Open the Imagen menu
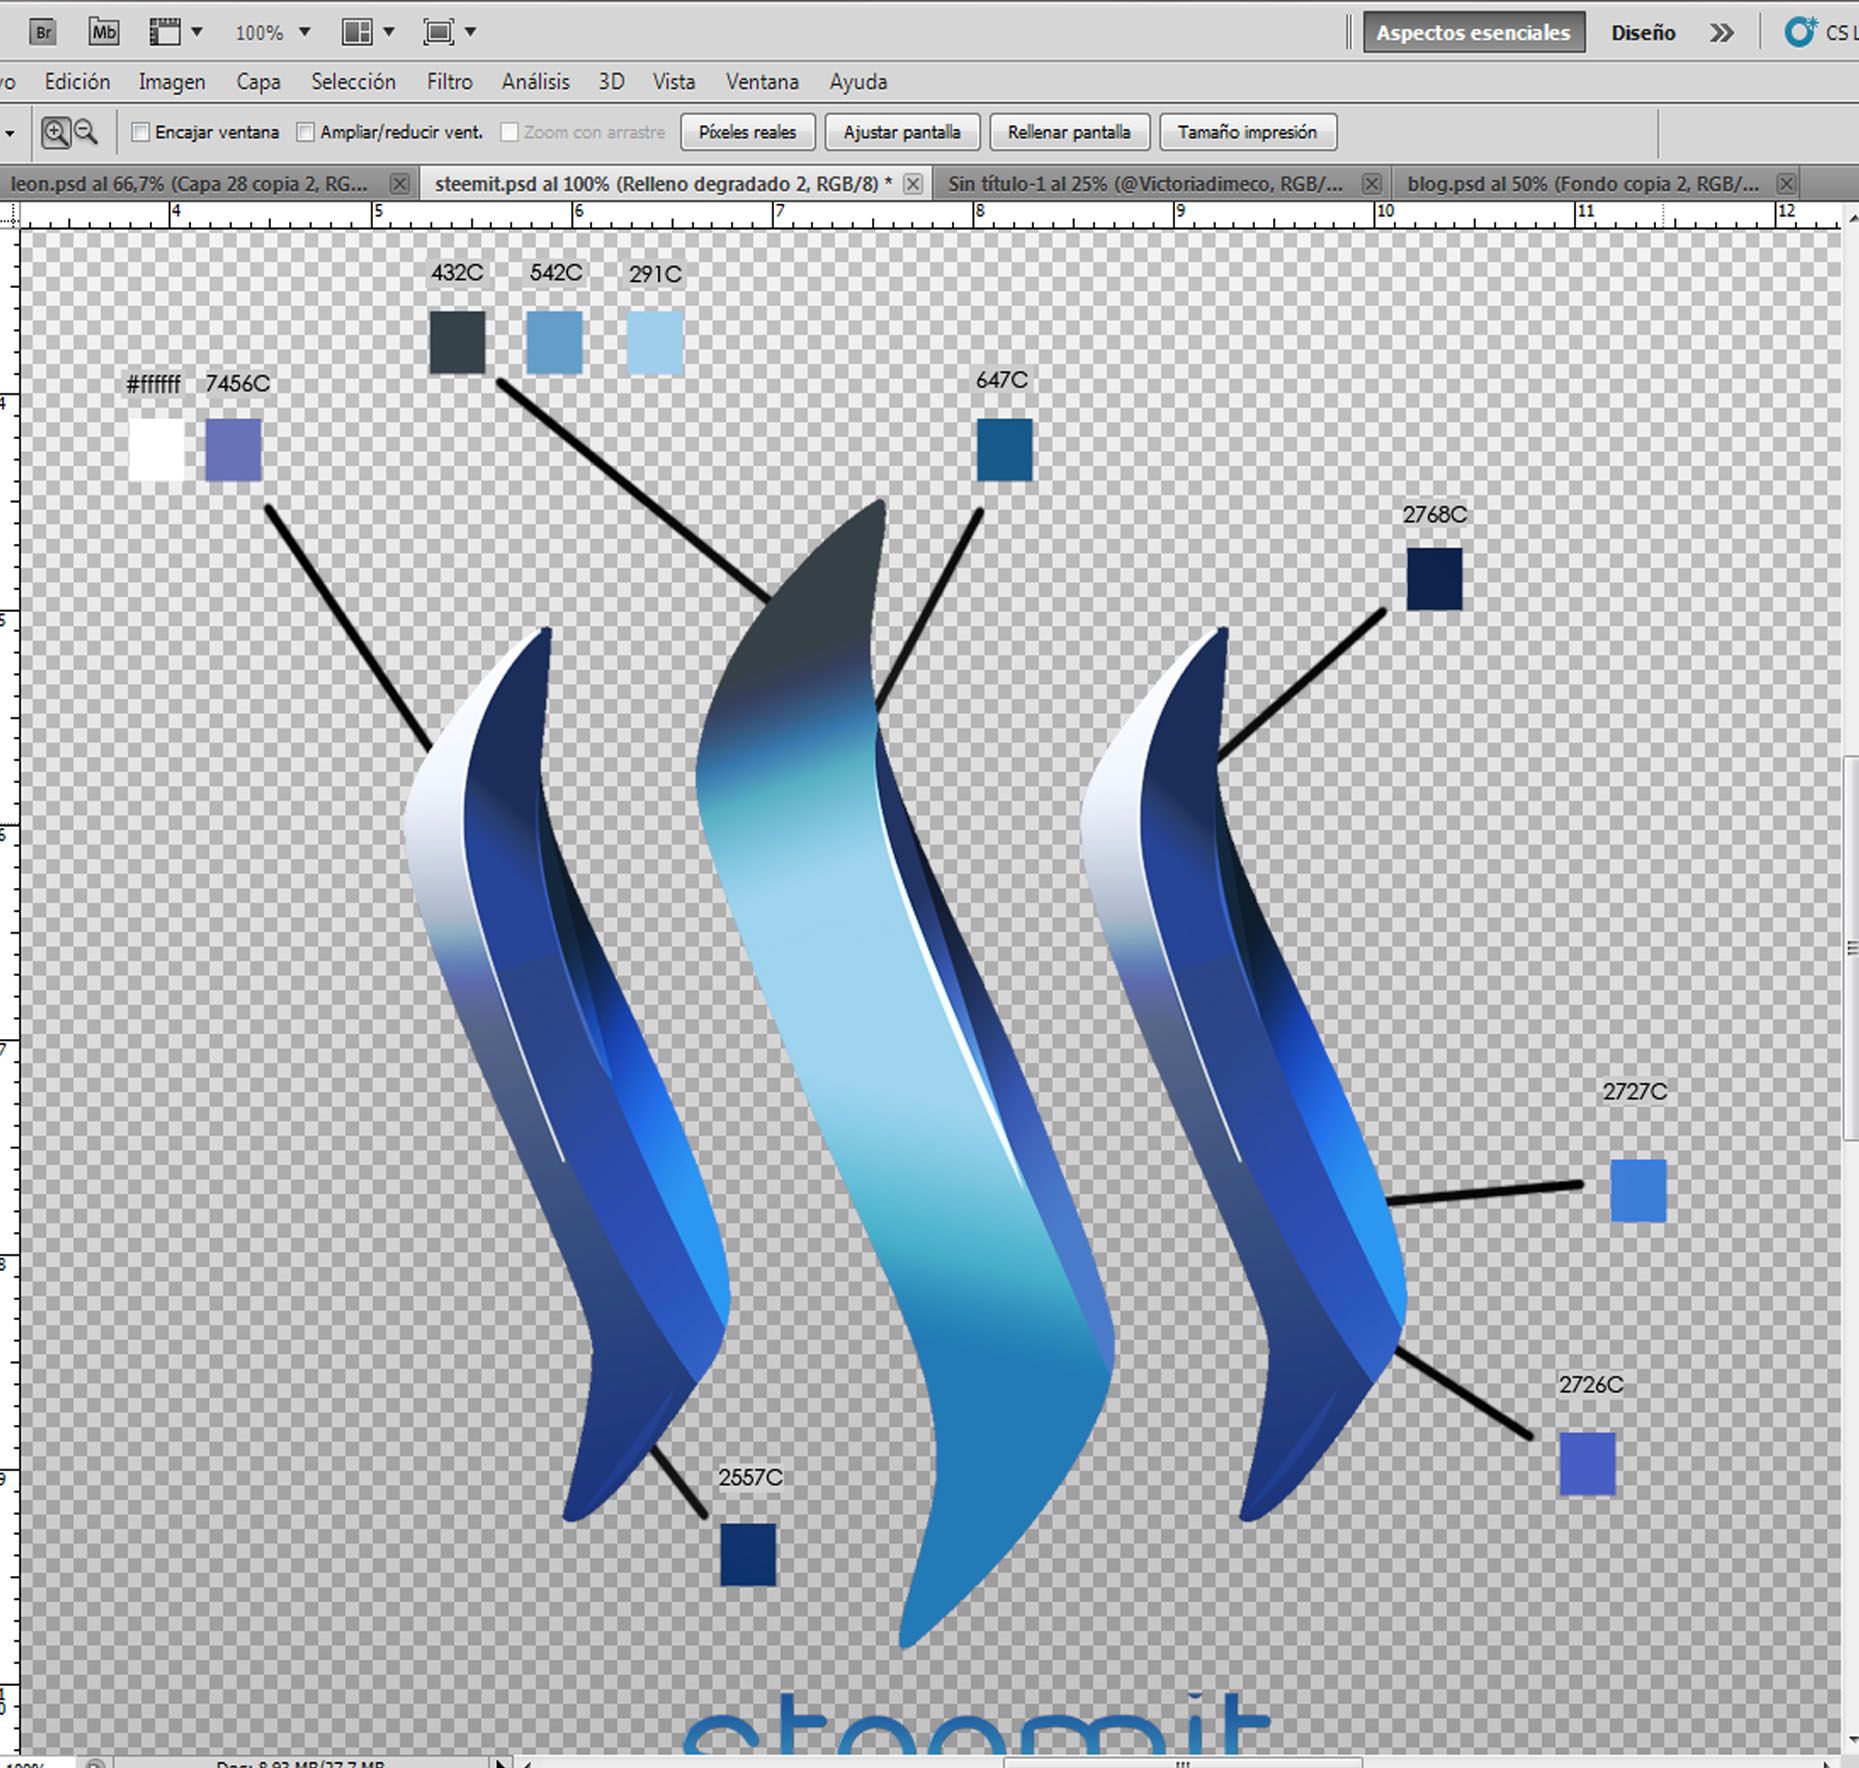Screen dimensions: 1859x1768 172,82
